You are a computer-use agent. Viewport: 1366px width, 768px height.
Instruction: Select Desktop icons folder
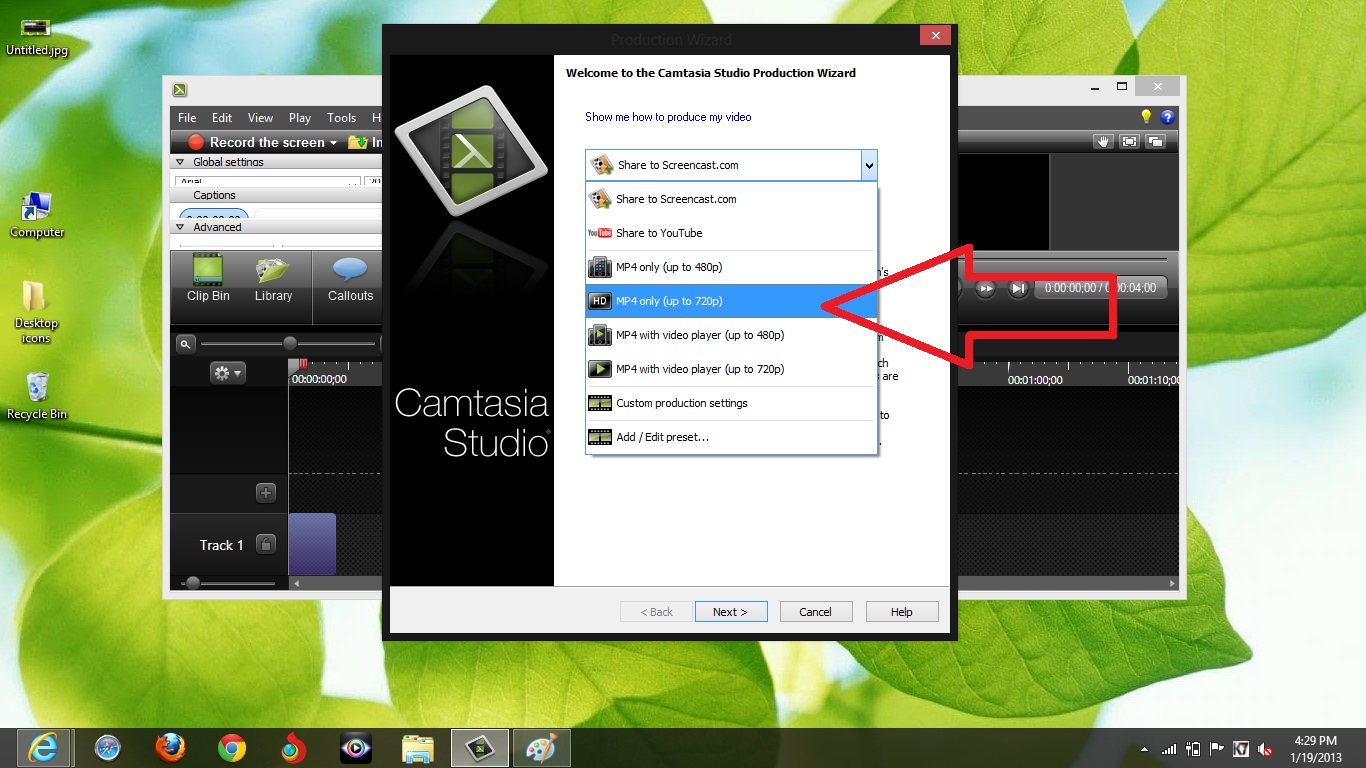tap(36, 312)
